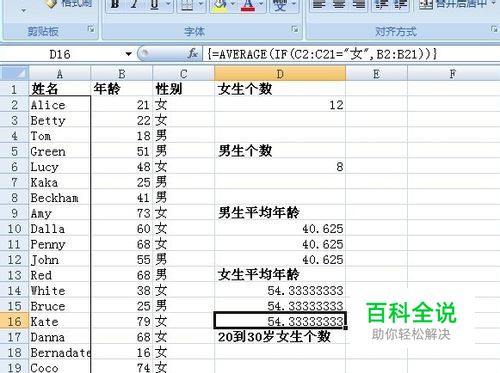
Task: Click the '年龄' header cell
Action: click(x=122, y=89)
